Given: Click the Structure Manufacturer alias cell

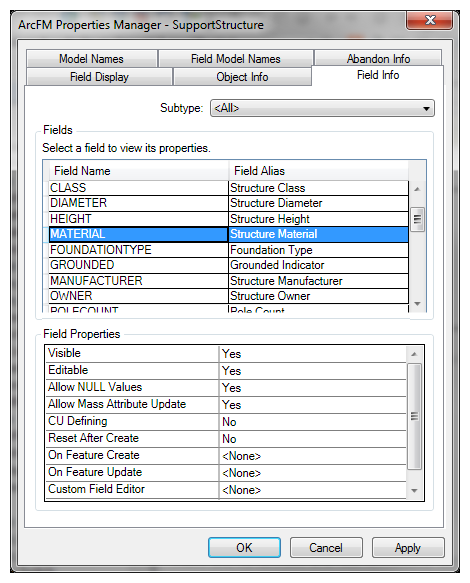Looking at the screenshot, I should point(318,281).
